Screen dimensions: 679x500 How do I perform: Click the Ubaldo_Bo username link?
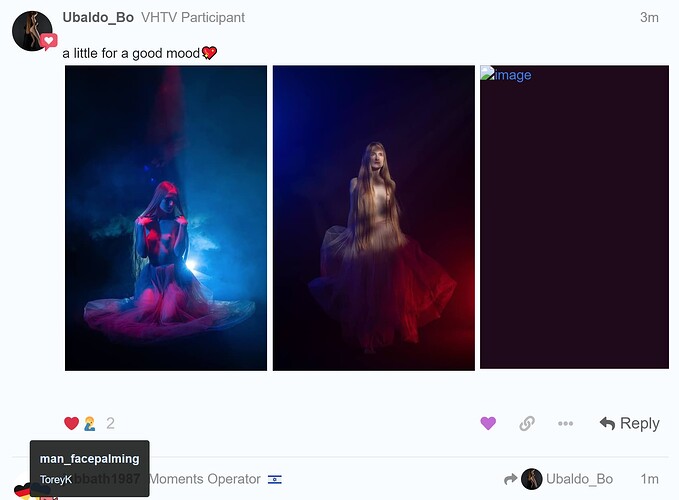(98, 17)
